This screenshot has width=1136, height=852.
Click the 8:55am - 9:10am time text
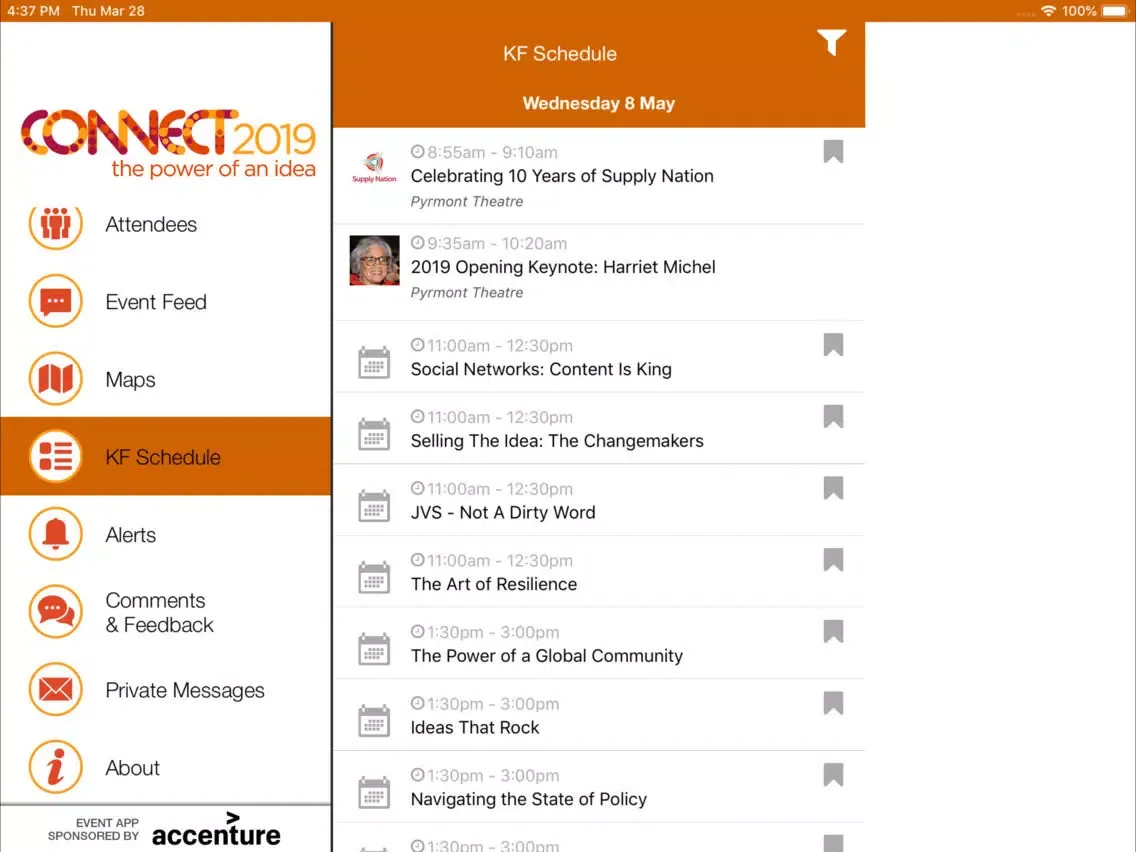pyautogui.click(x=492, y=153)
